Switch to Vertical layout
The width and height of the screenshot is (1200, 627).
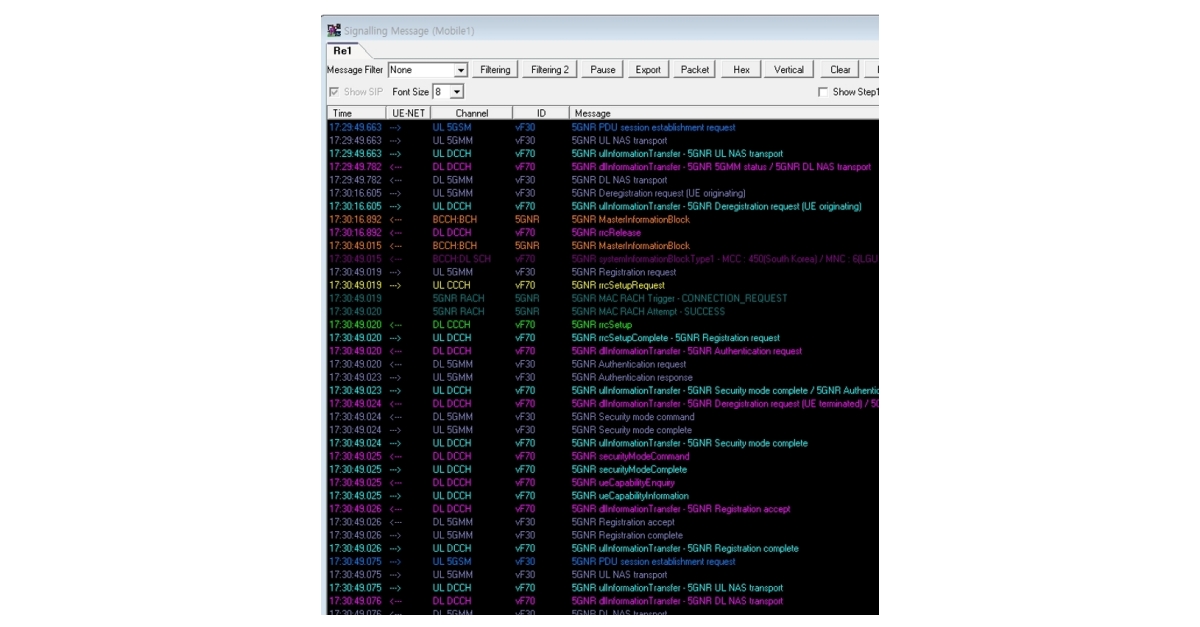point(789,70)
